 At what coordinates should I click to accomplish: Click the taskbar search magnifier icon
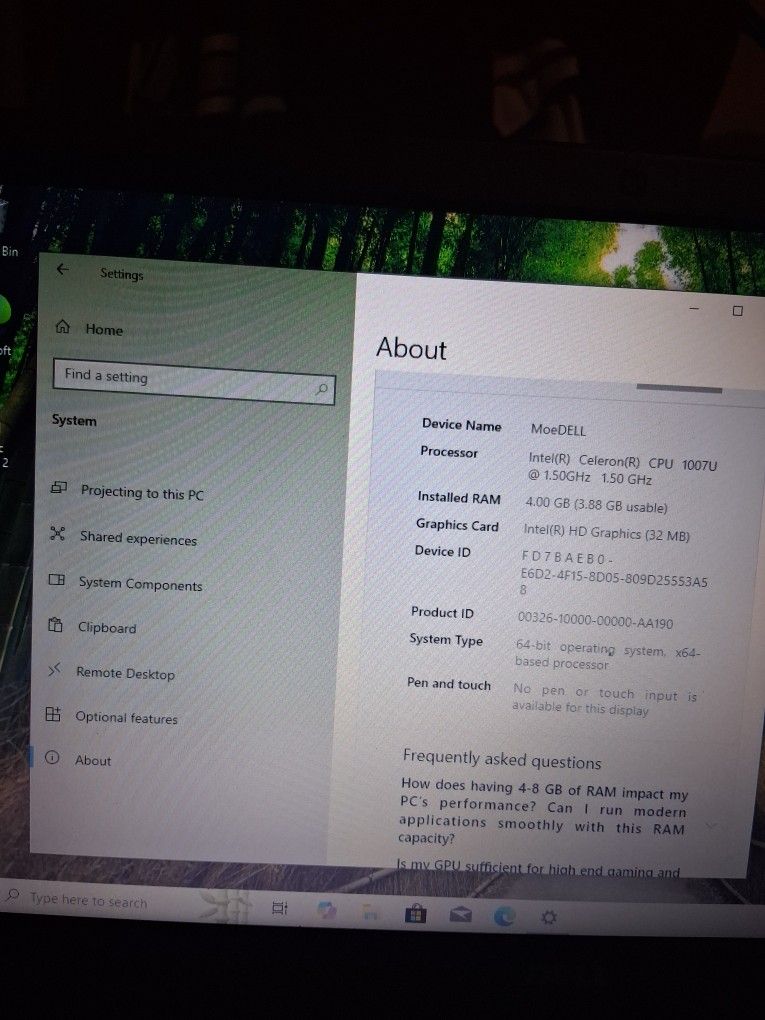(12, 895)
